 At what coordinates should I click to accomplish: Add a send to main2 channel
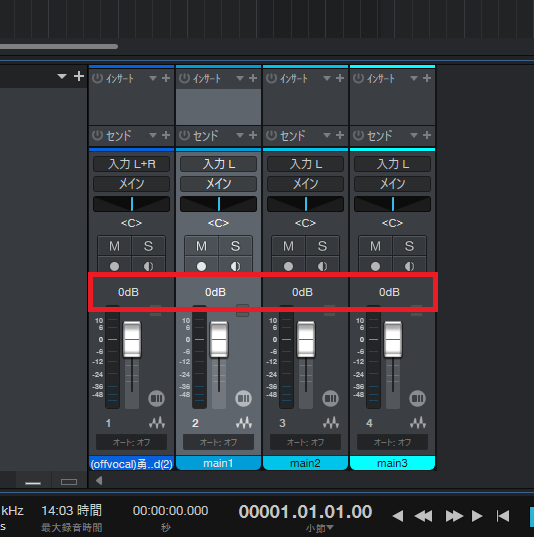[x=340, y=135]
